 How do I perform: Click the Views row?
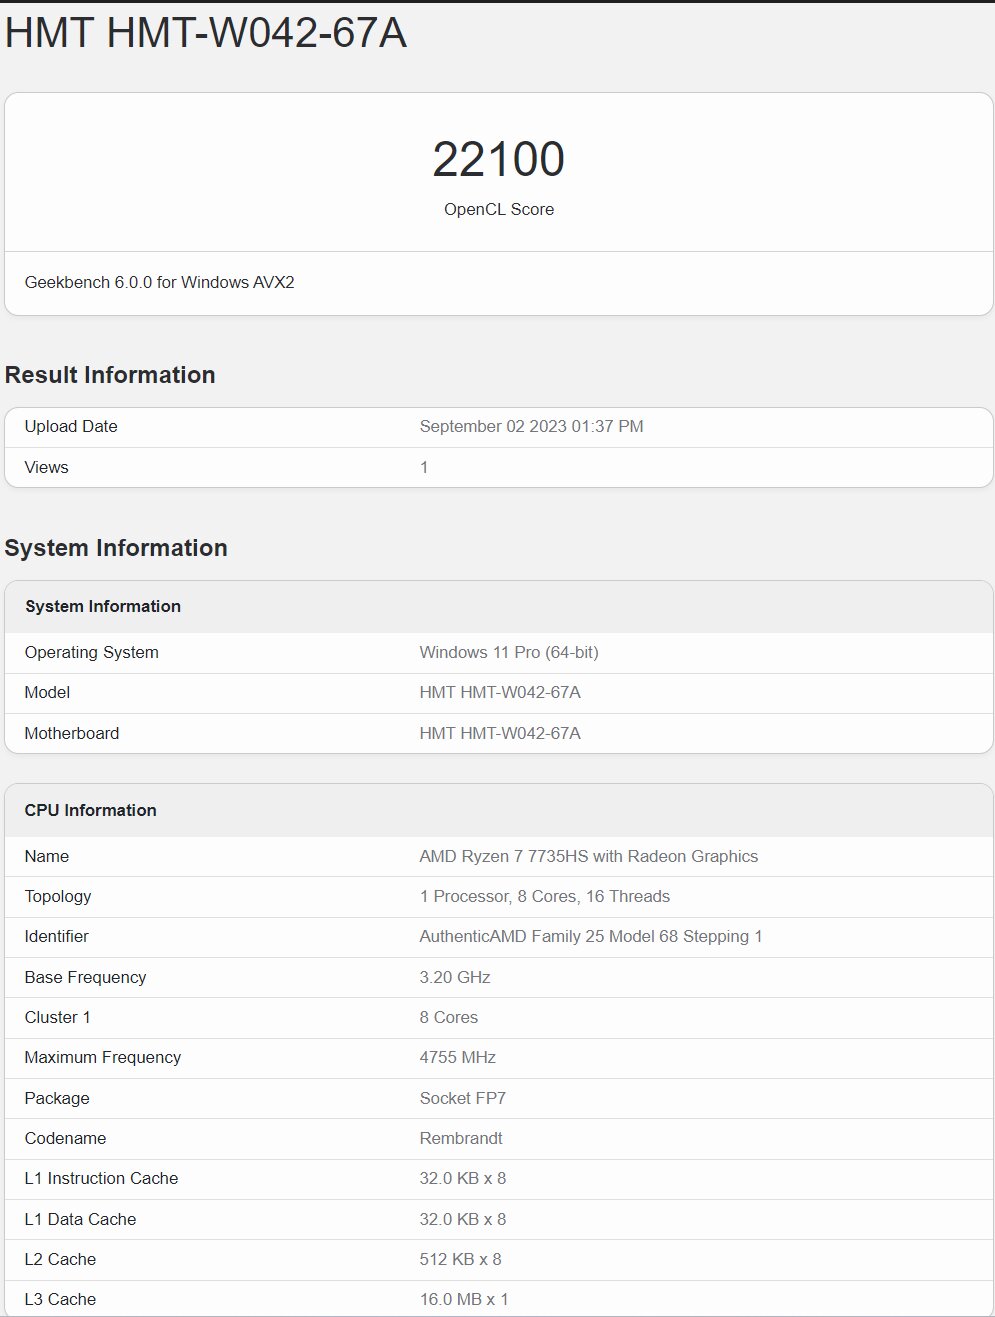(x=498, y=467)
